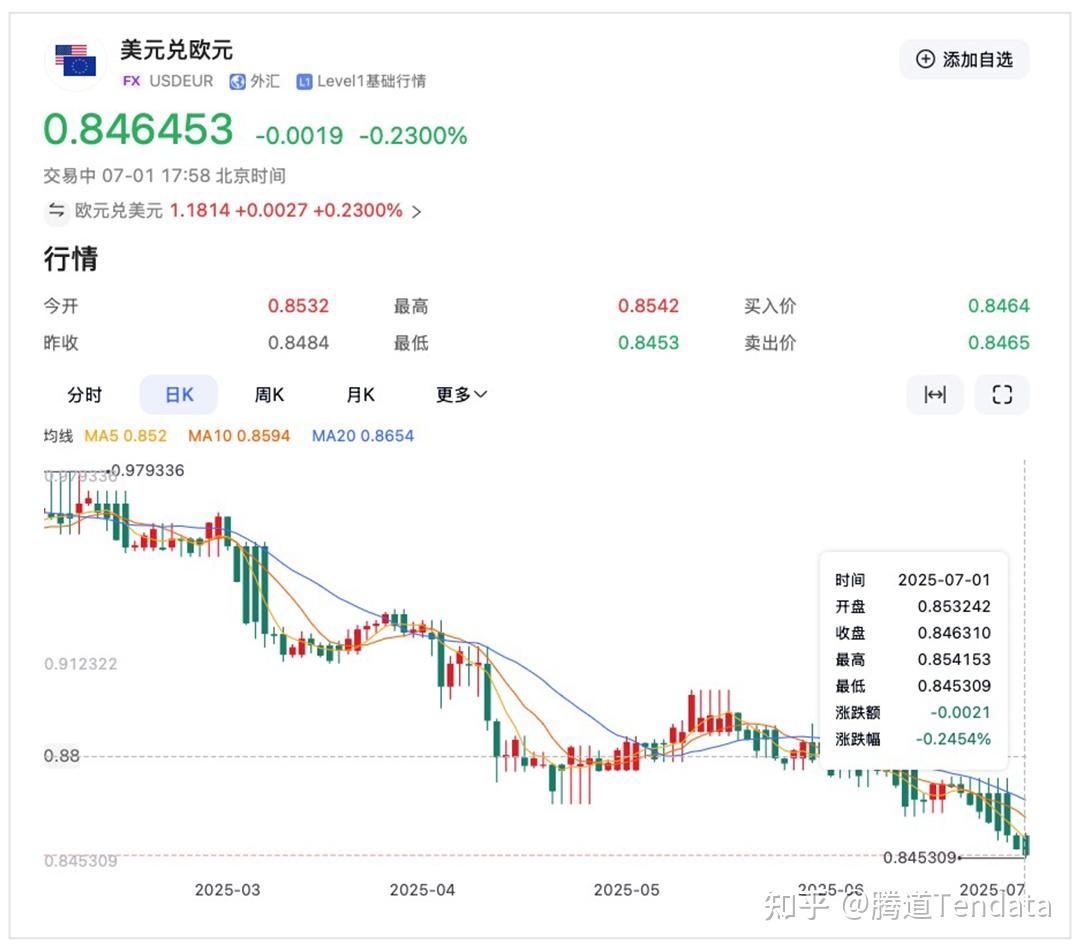Click the 美元兑欧元 title
Image resolution: width=1080 pixels, height=950 pixels.
point(176,50)
